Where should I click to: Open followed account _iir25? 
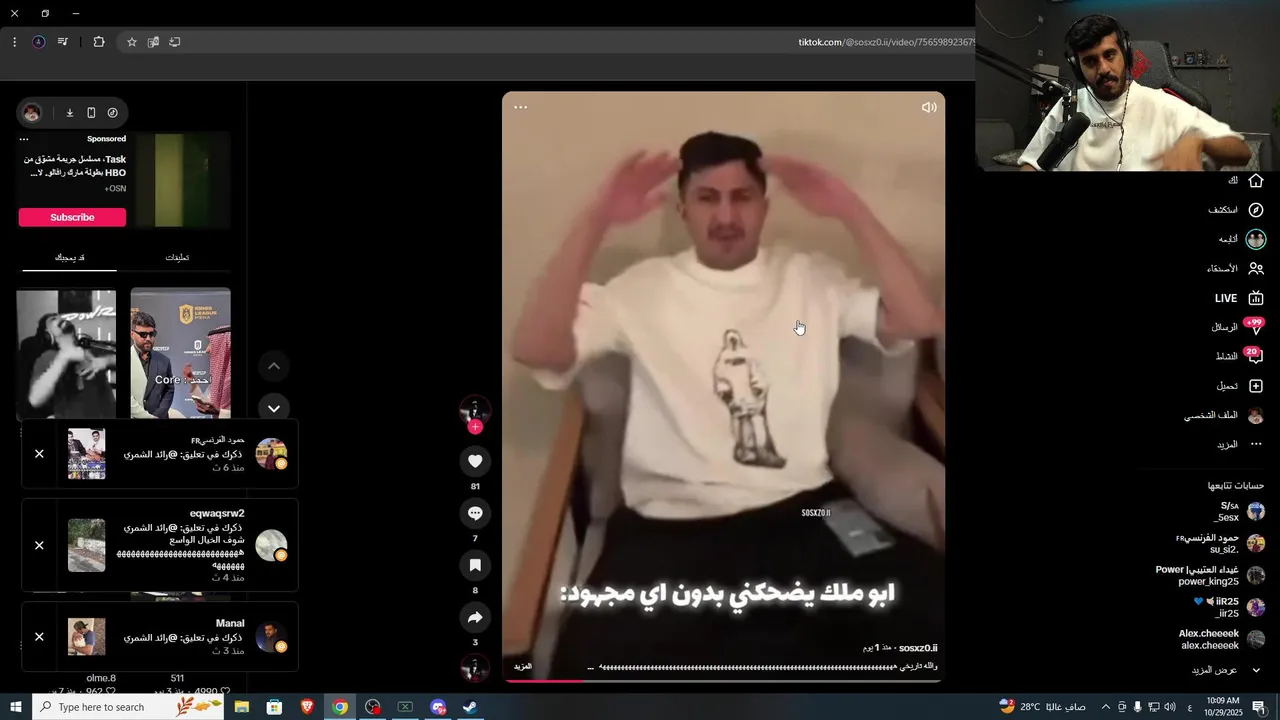pyautogui.click(x=1230, y=607)
